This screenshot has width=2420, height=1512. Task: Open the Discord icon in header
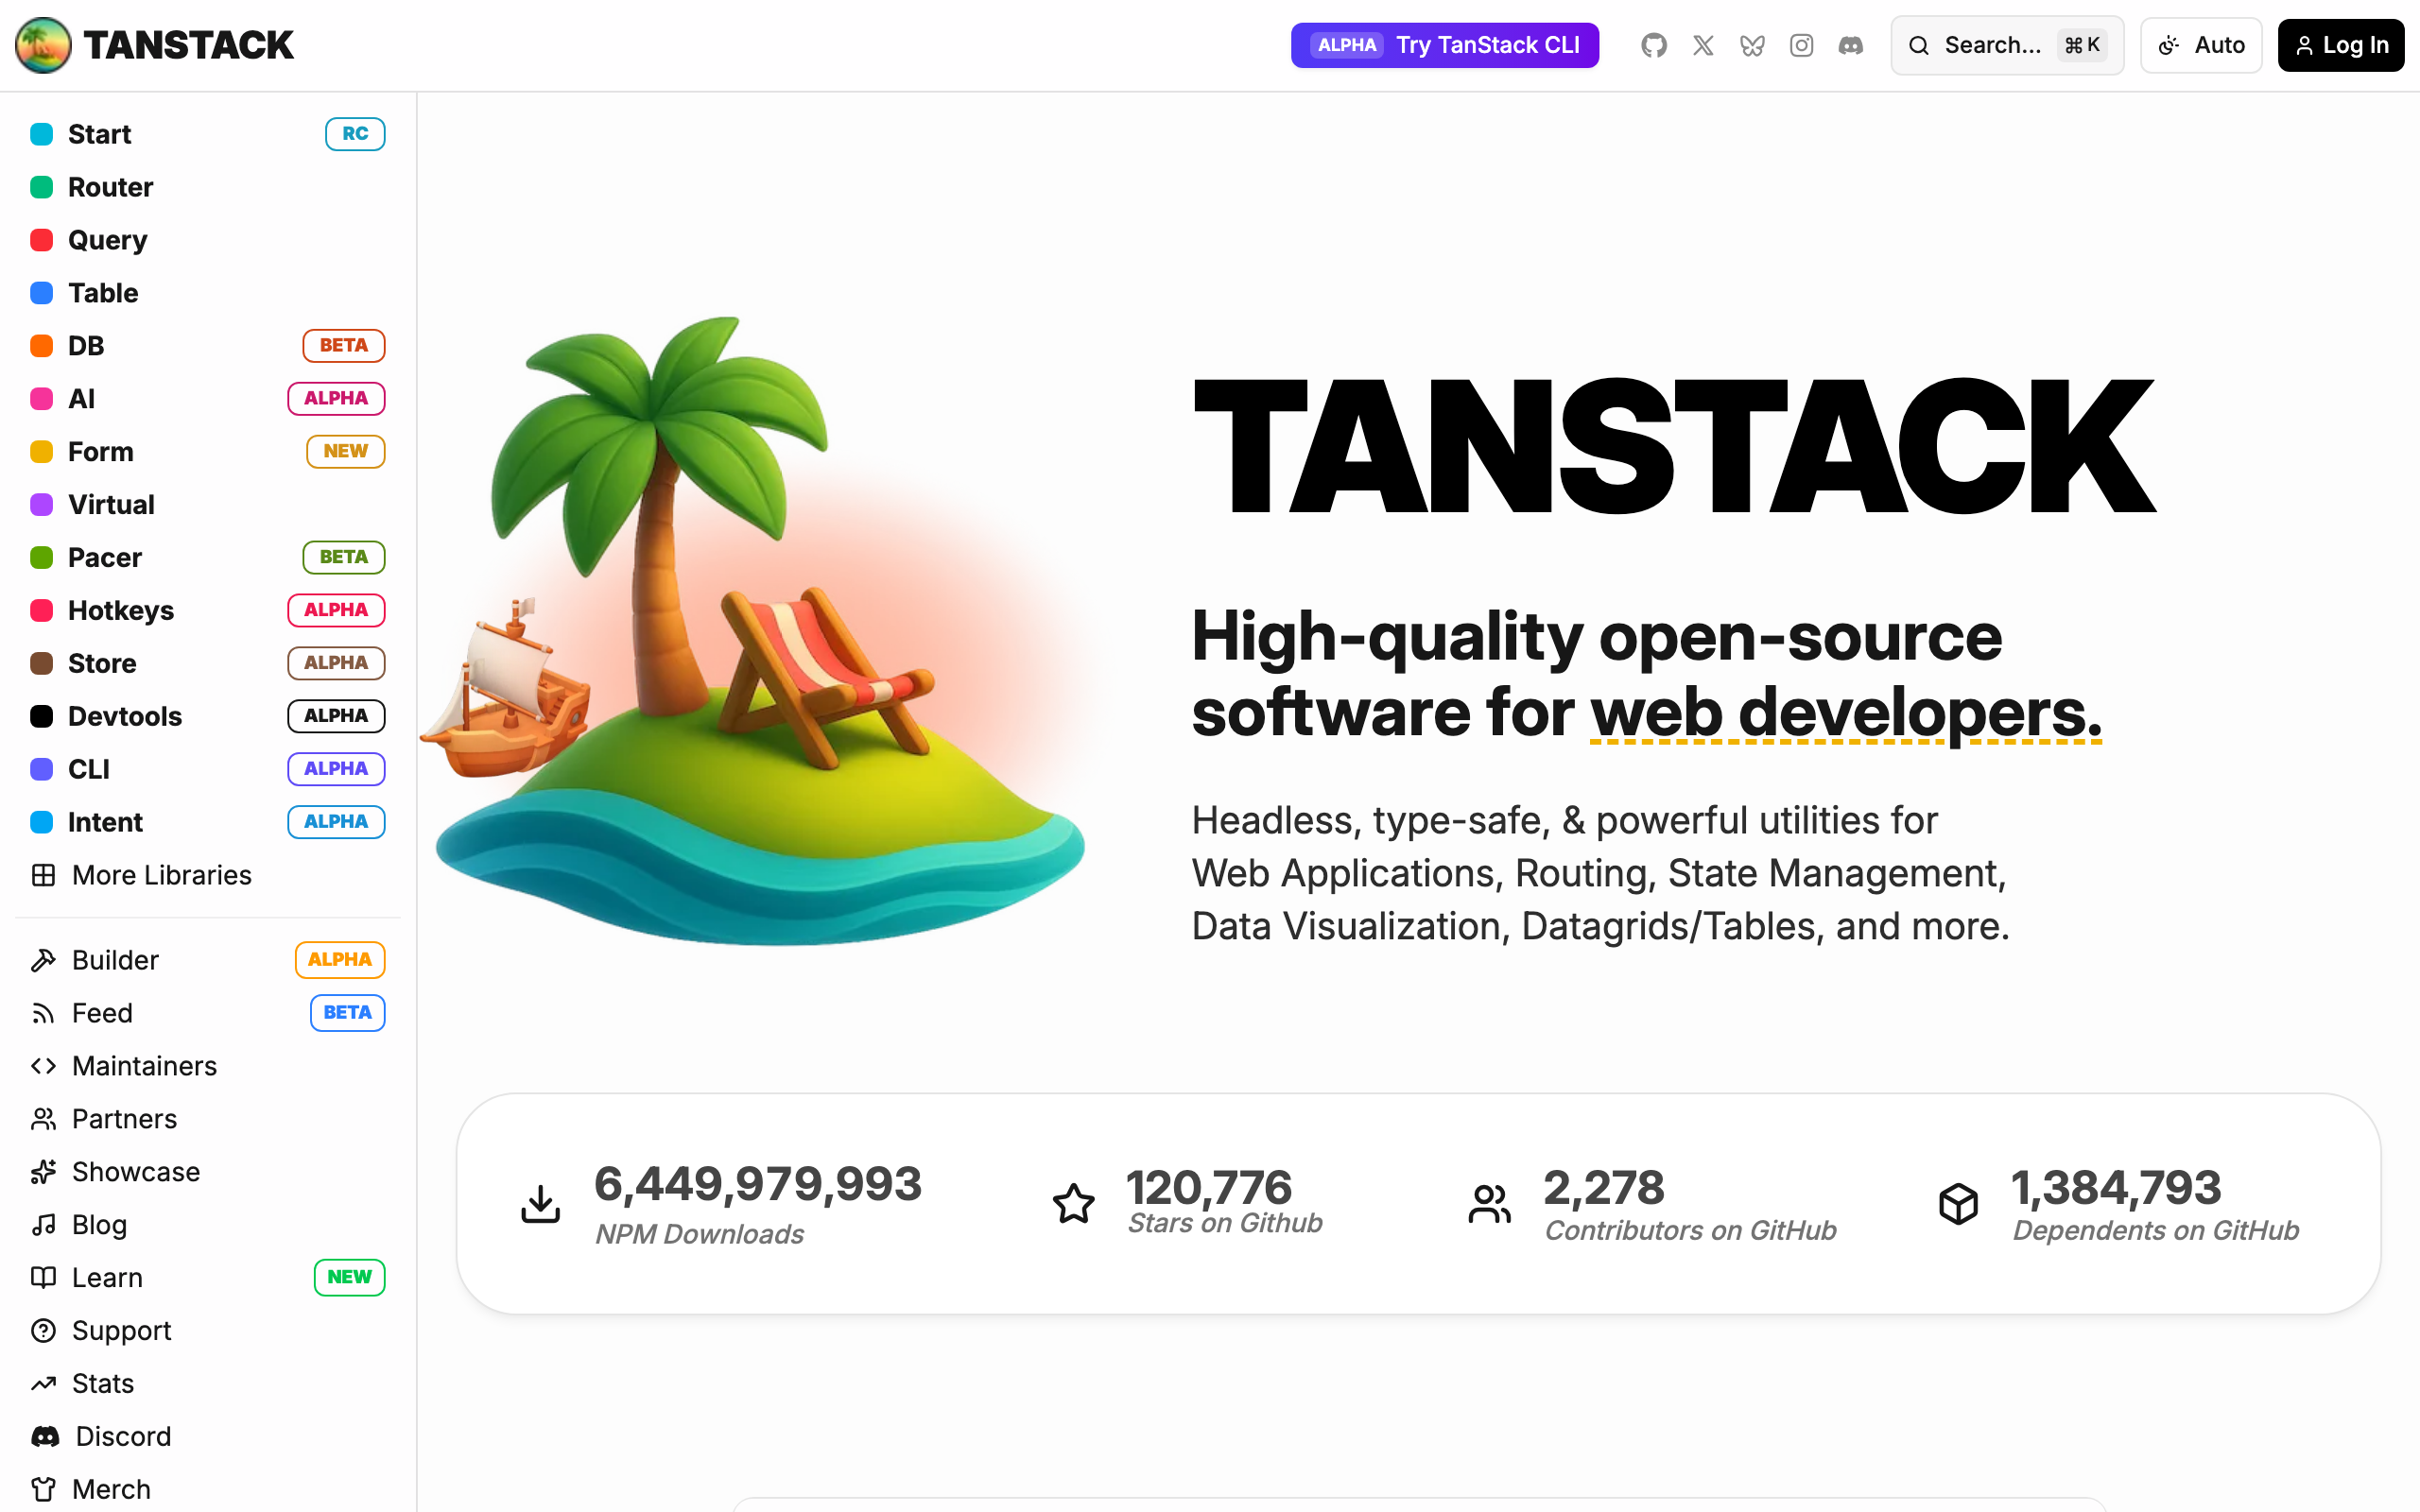[x=1850, y=45]
